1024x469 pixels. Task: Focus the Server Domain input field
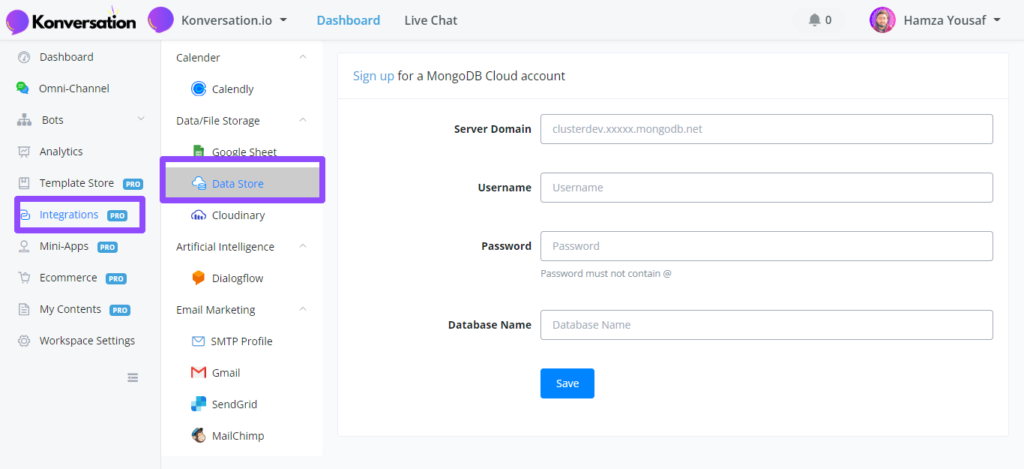(x=766, y=129)
